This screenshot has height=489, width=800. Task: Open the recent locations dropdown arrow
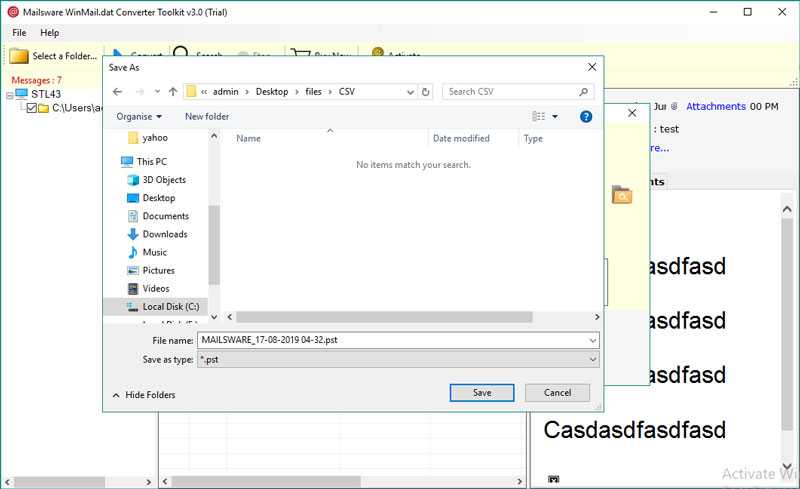157,92
